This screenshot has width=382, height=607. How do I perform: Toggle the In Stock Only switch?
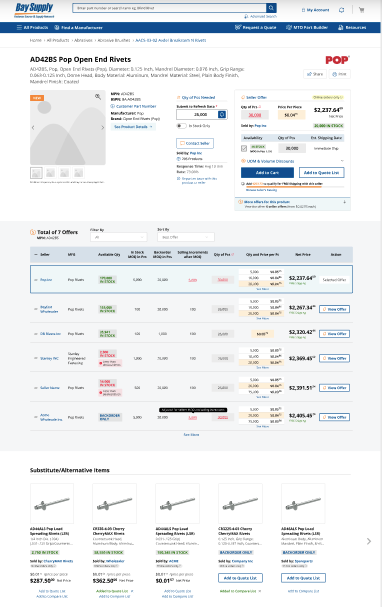pos(181,126)
